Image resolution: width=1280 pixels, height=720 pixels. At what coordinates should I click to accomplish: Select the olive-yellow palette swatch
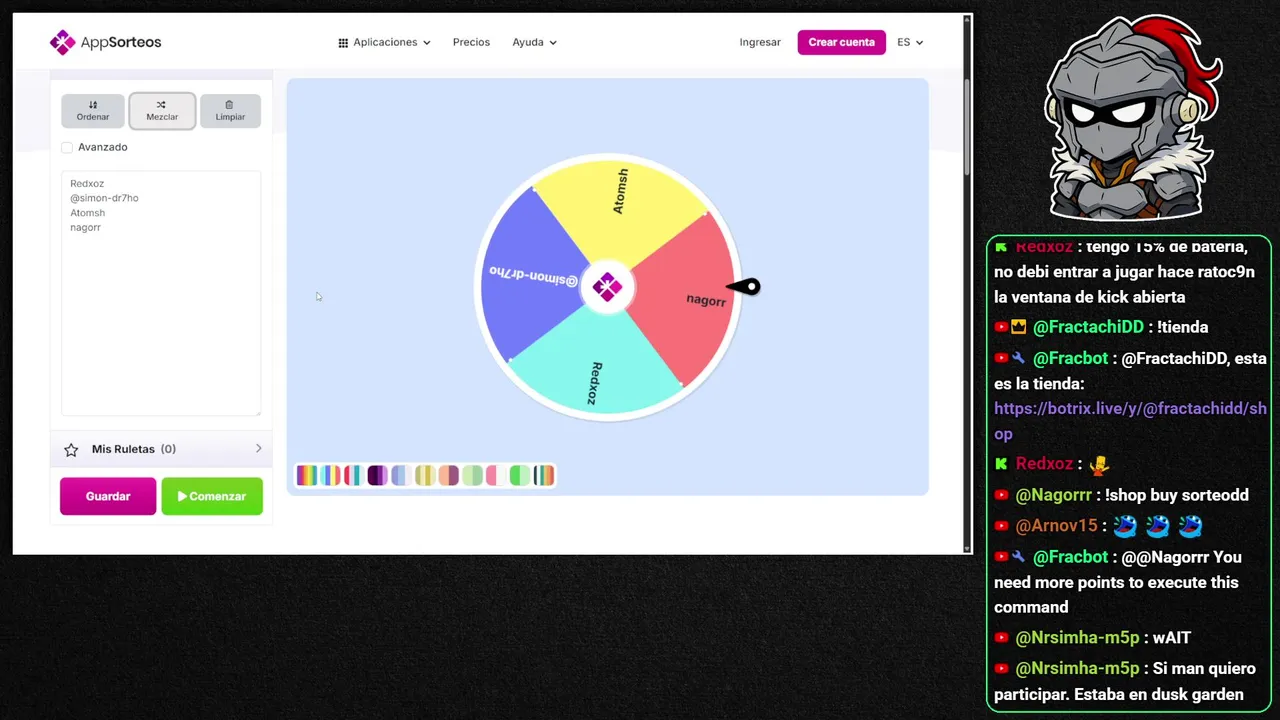pyautogui.click(x=425, y=476)
